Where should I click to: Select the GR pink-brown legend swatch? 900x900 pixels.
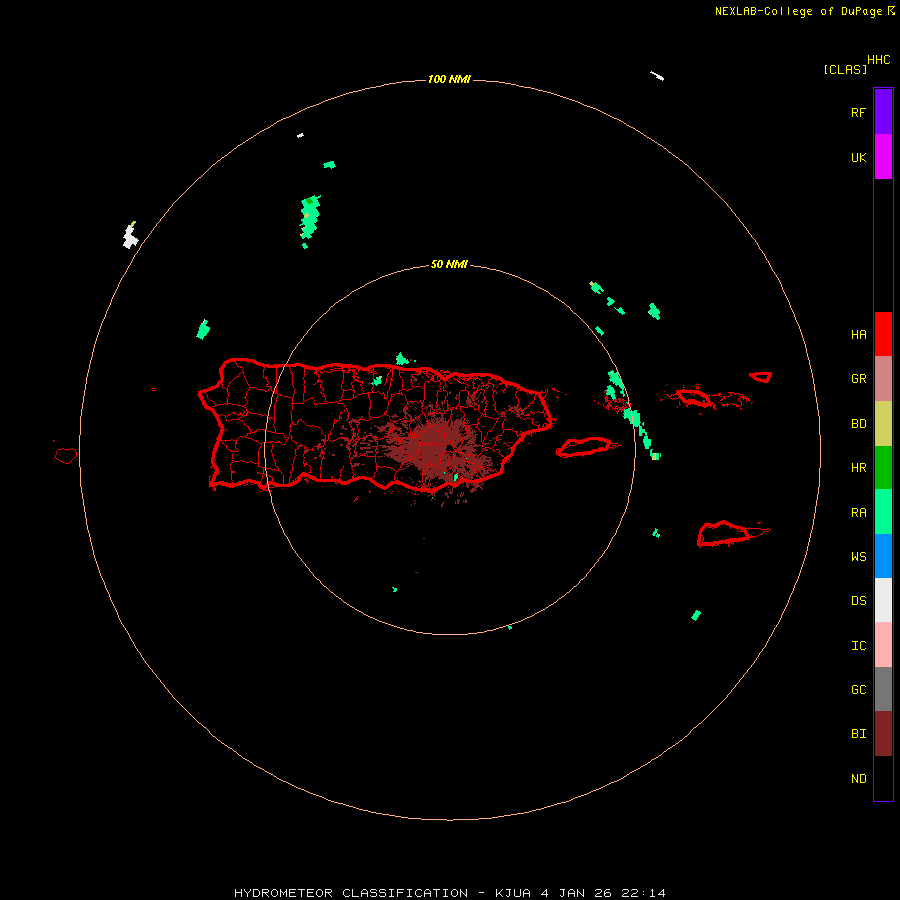883,378
